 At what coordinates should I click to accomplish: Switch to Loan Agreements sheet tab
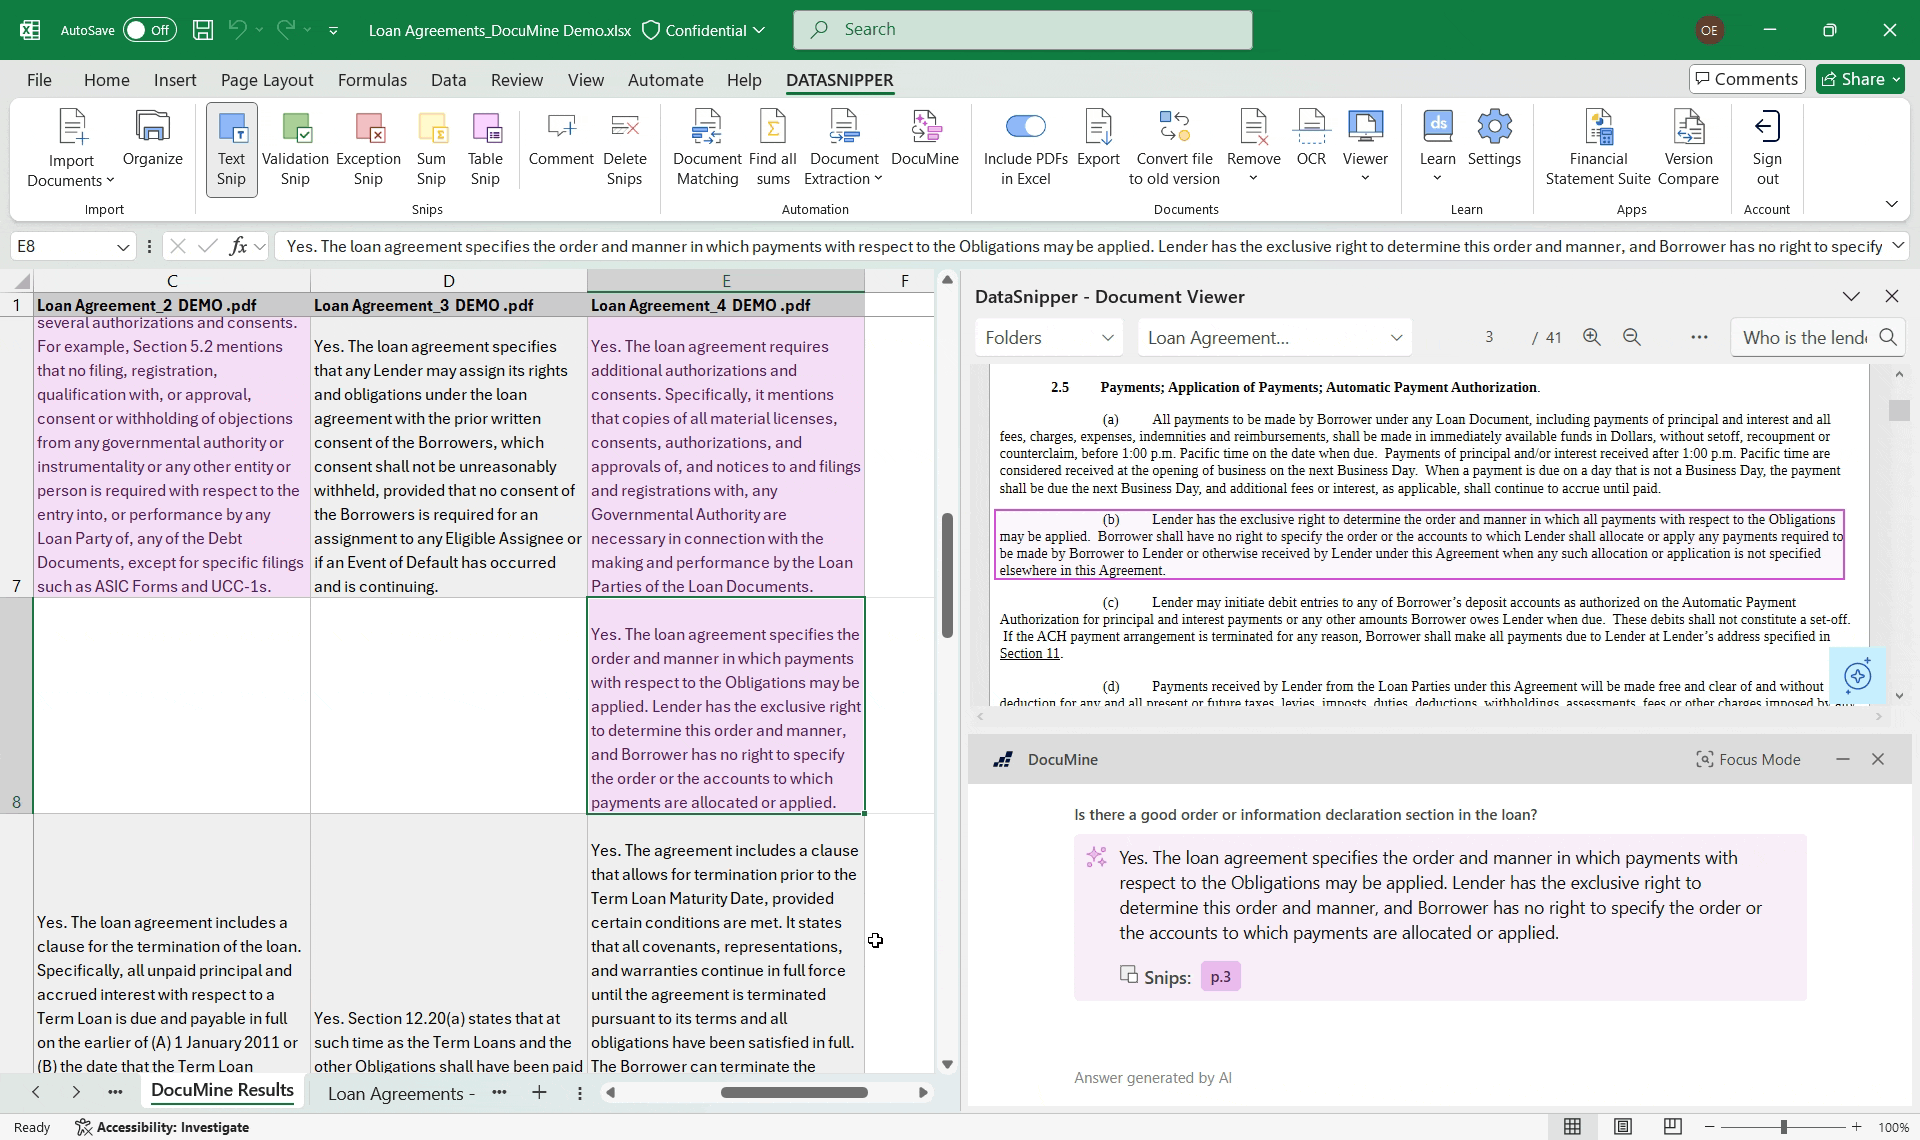(400, 1093)
